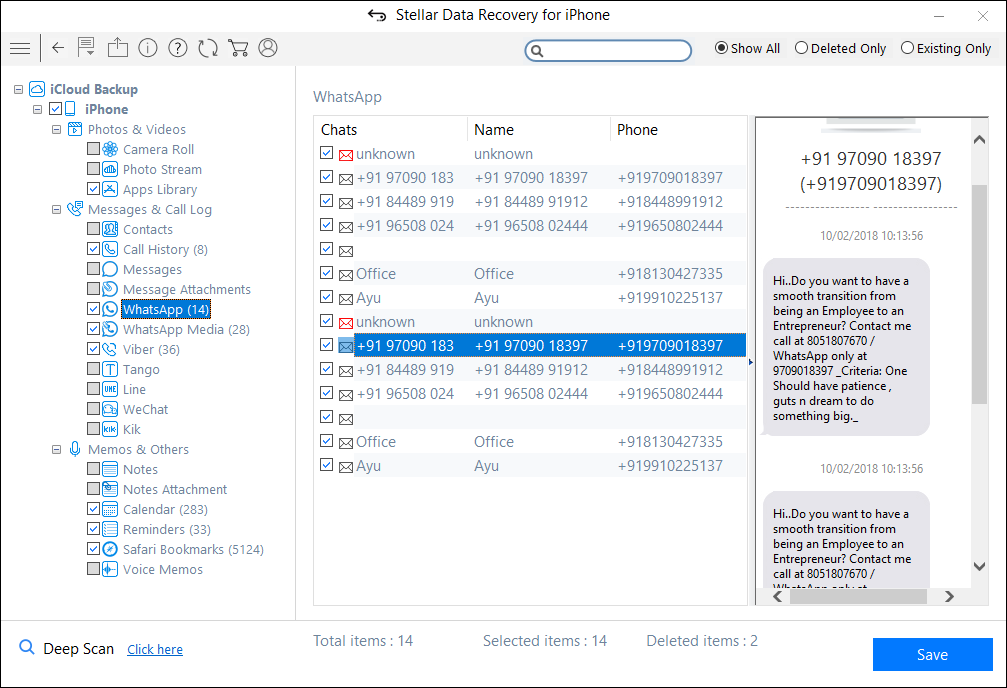The image size is (1007, 688).
Task: Click the preview scroll up arrow
Action: [x=979, y=139]
